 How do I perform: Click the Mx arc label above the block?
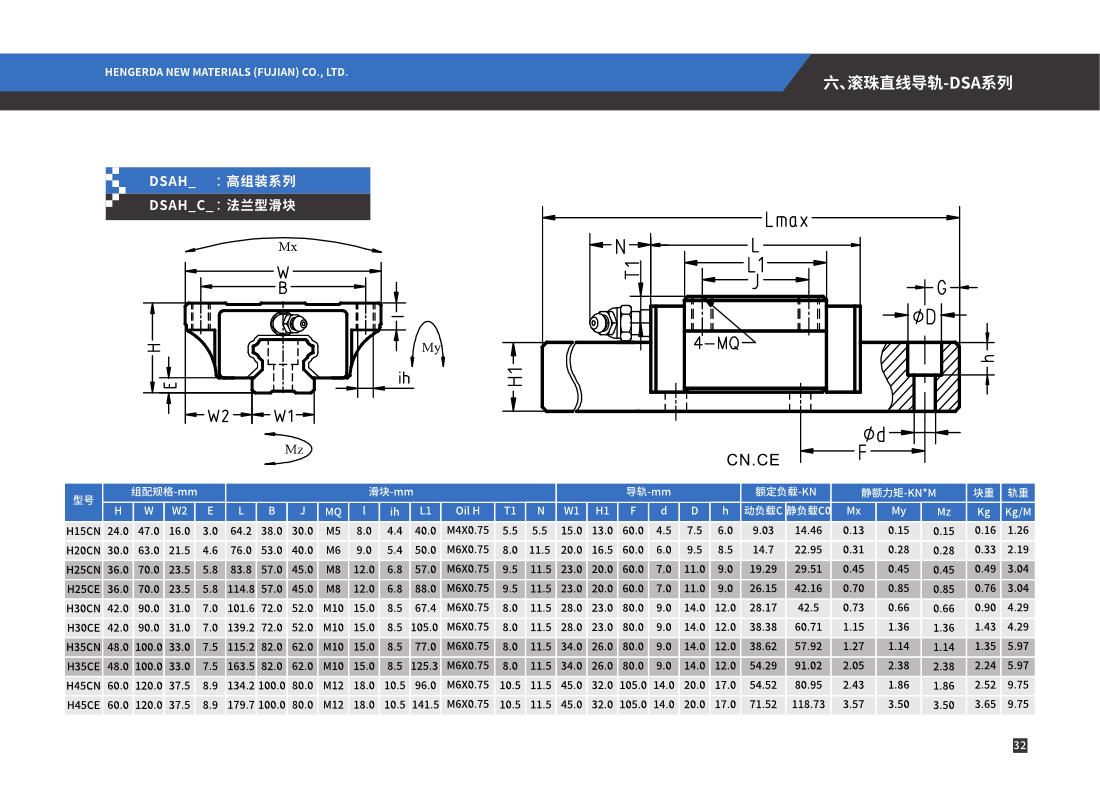(x=288, y=245)
